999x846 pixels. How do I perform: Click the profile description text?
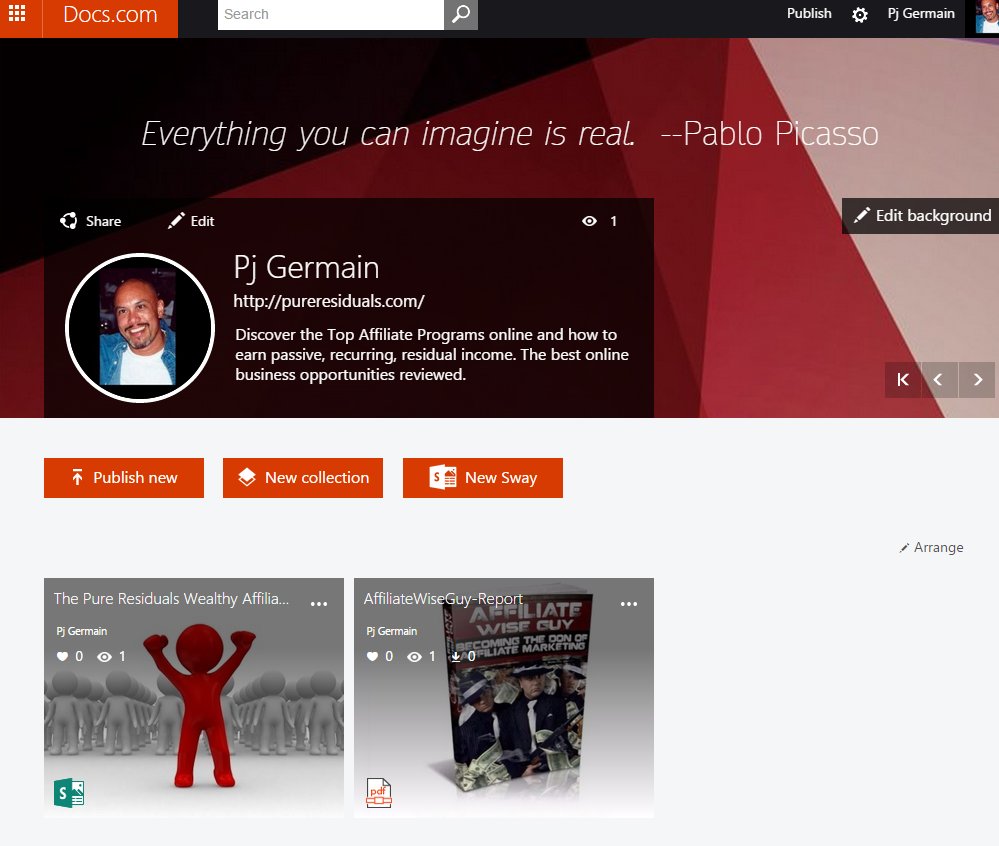click(x=431, y=355)
